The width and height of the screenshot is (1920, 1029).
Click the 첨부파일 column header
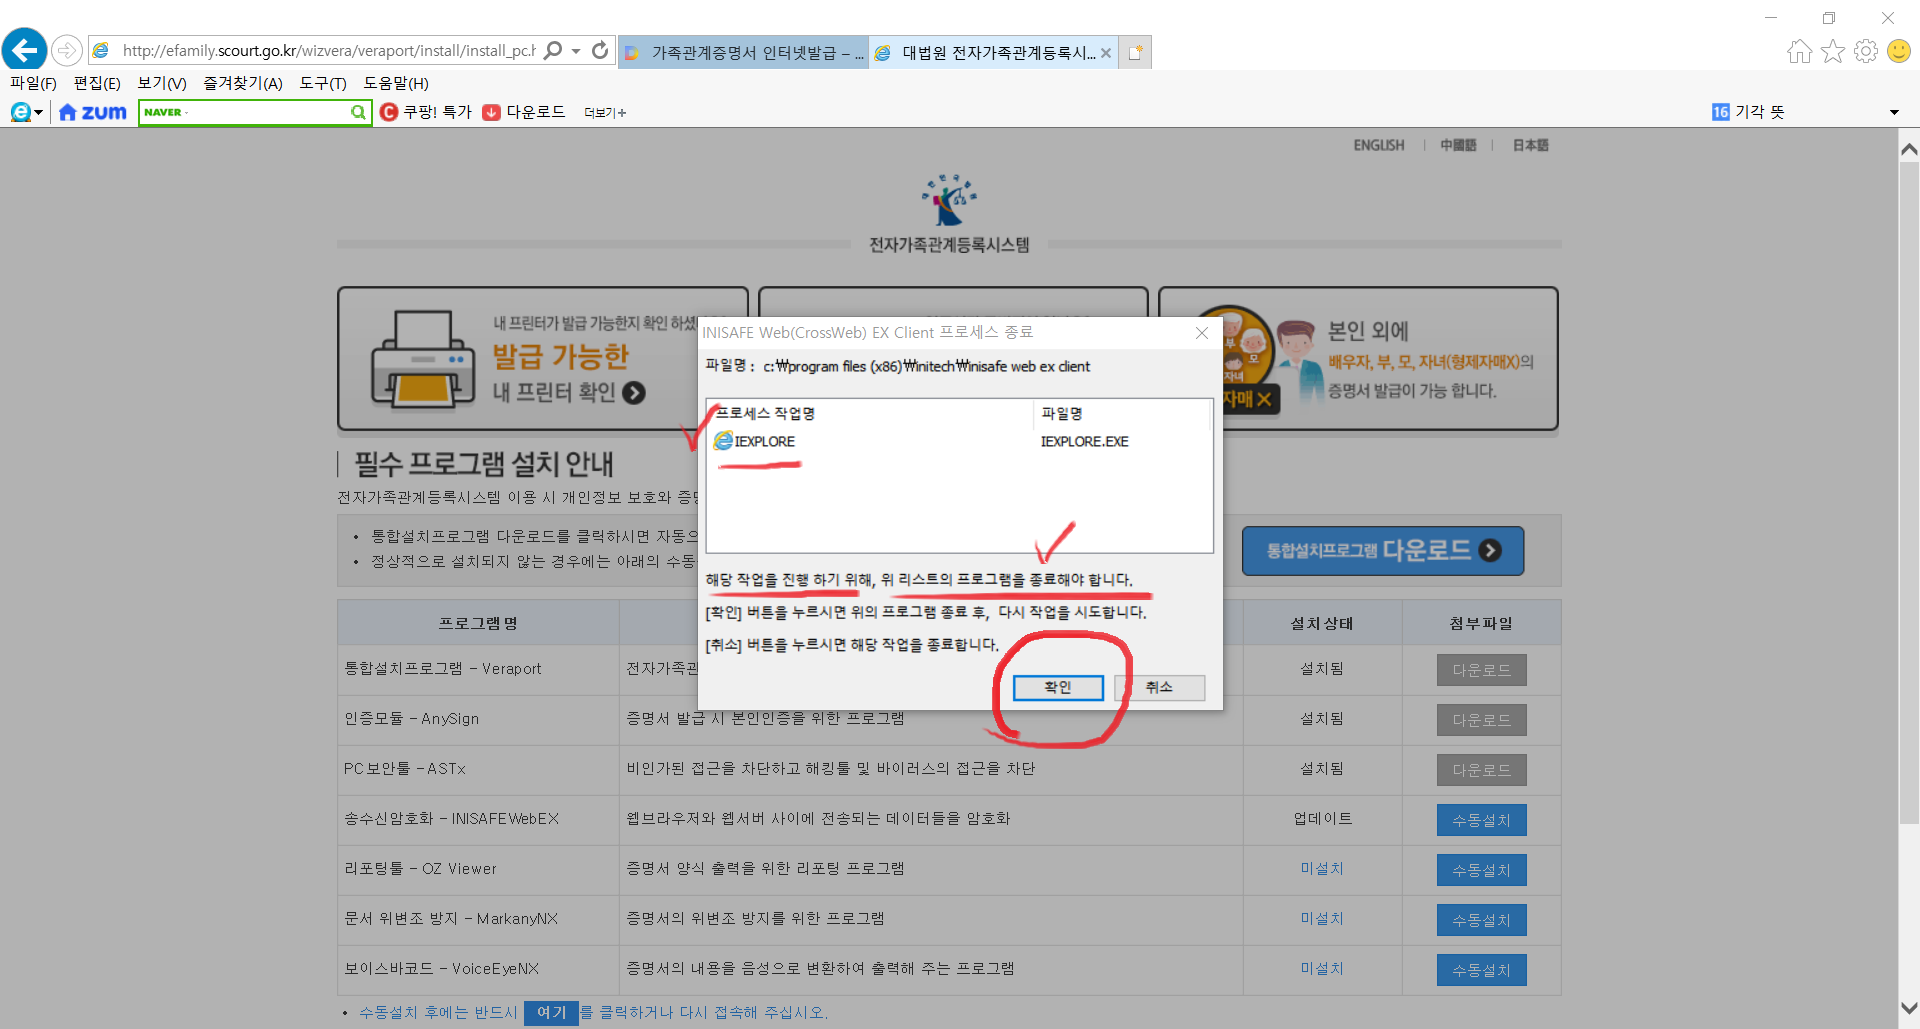(1482, 623)
